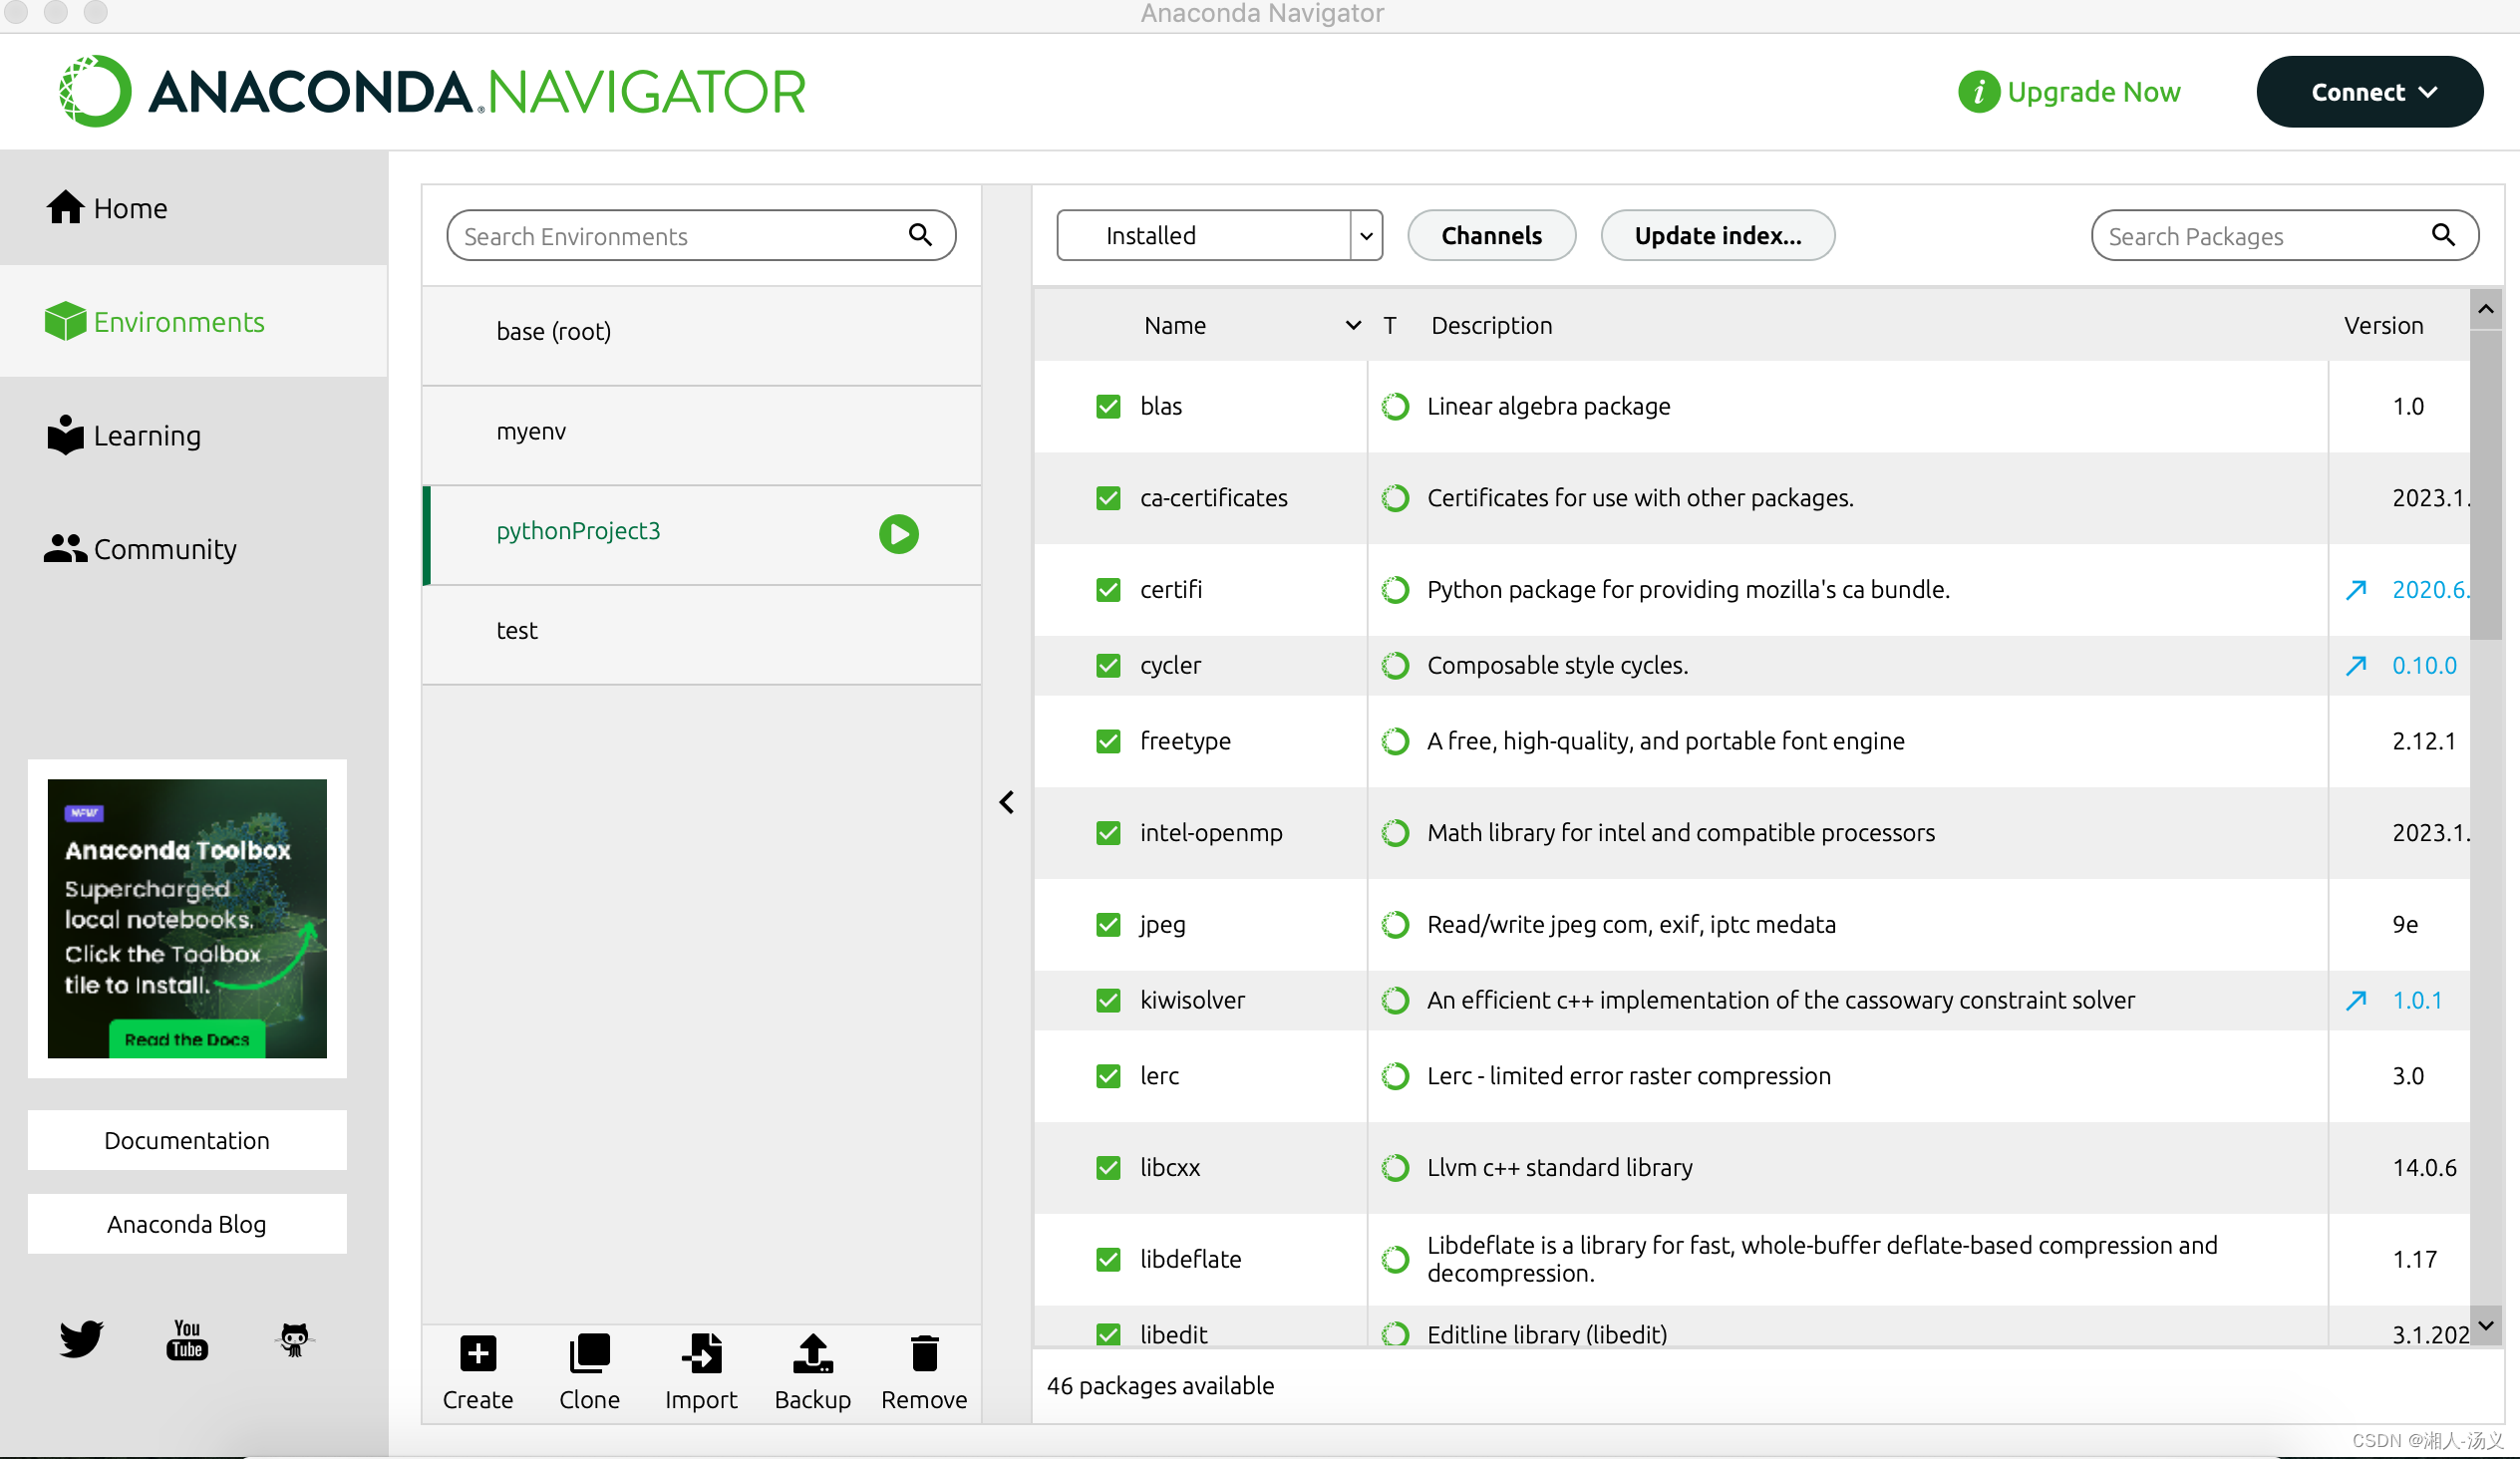Uncheck the blas package checkbox

[1107, 406]
